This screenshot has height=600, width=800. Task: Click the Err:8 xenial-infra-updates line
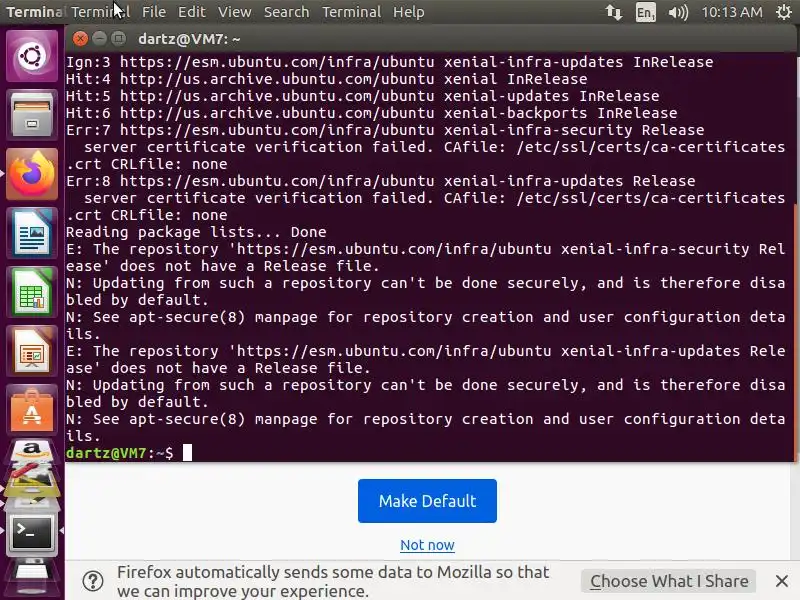click(381, 181)
